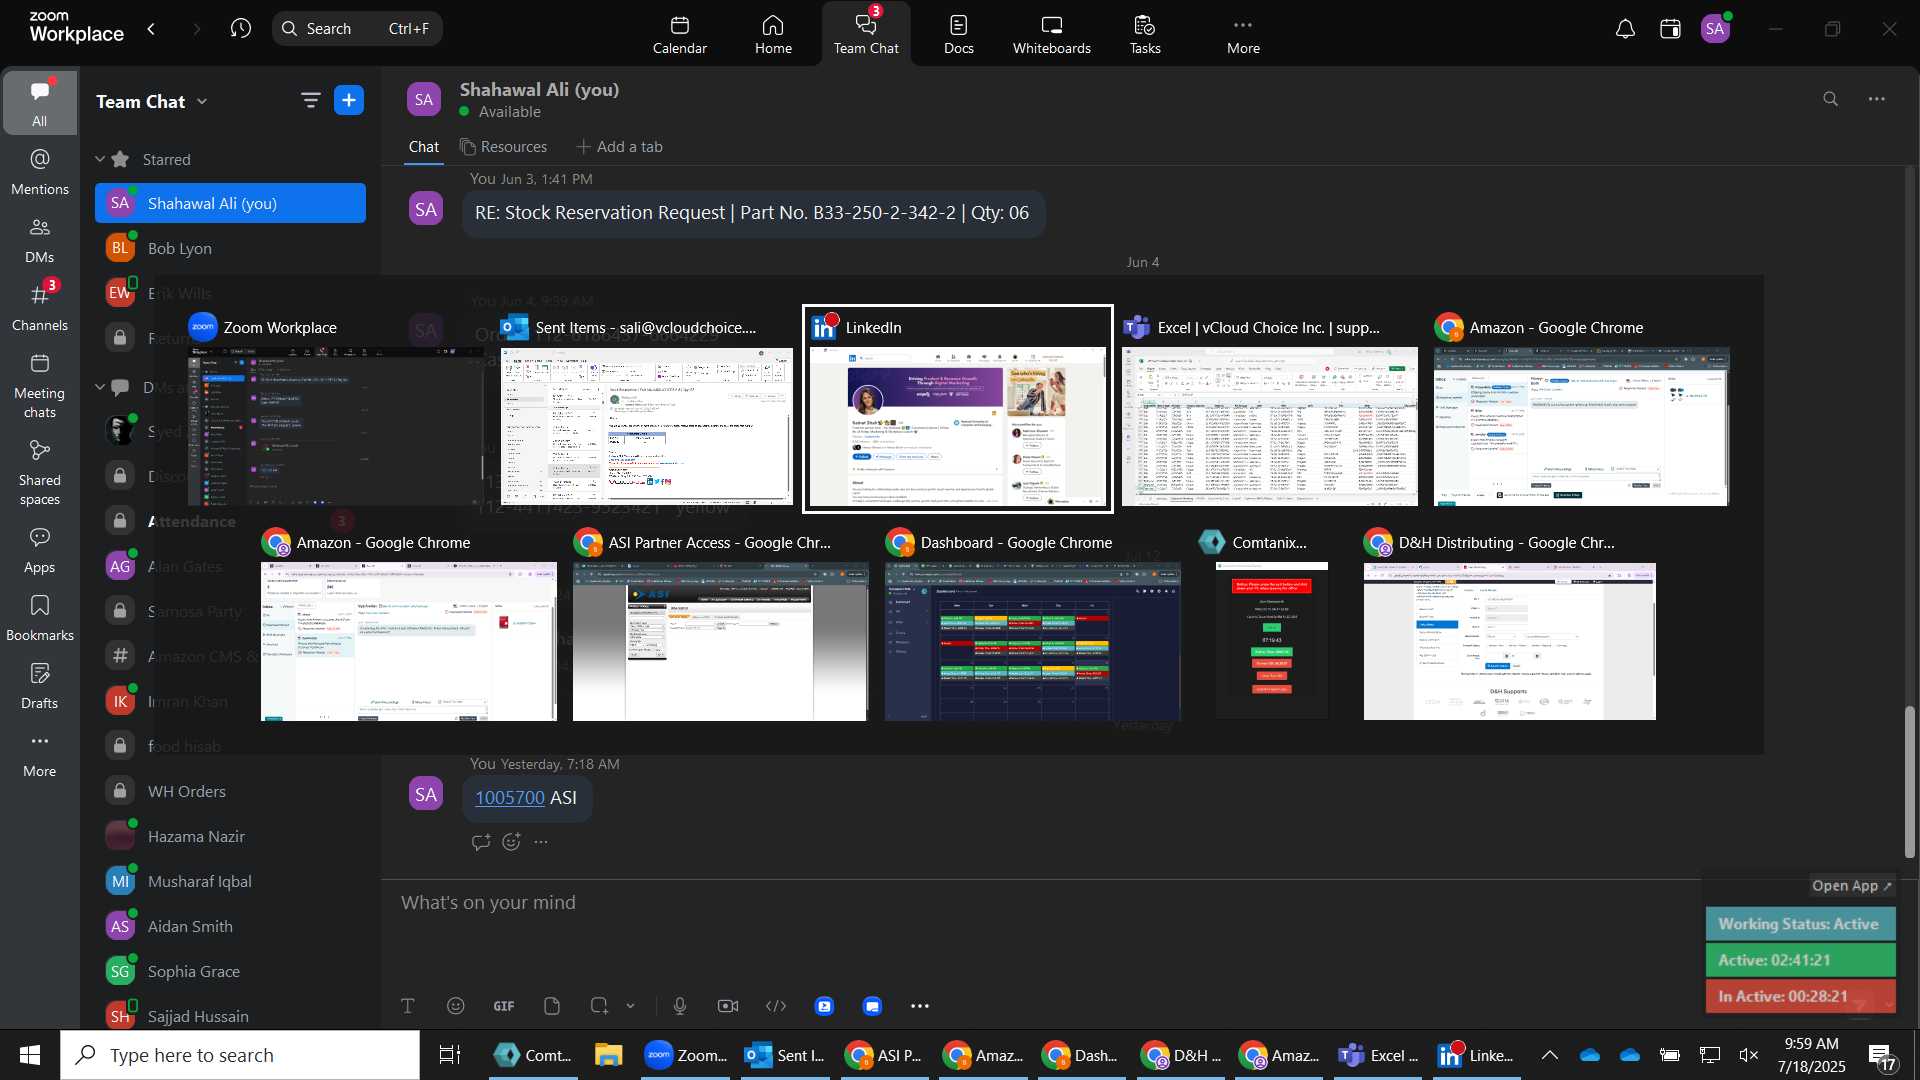This screenshot has width=1920, height=1080.
Task: Click the chat filter icon
Action: pyautogui.click(x=310, y=100)
